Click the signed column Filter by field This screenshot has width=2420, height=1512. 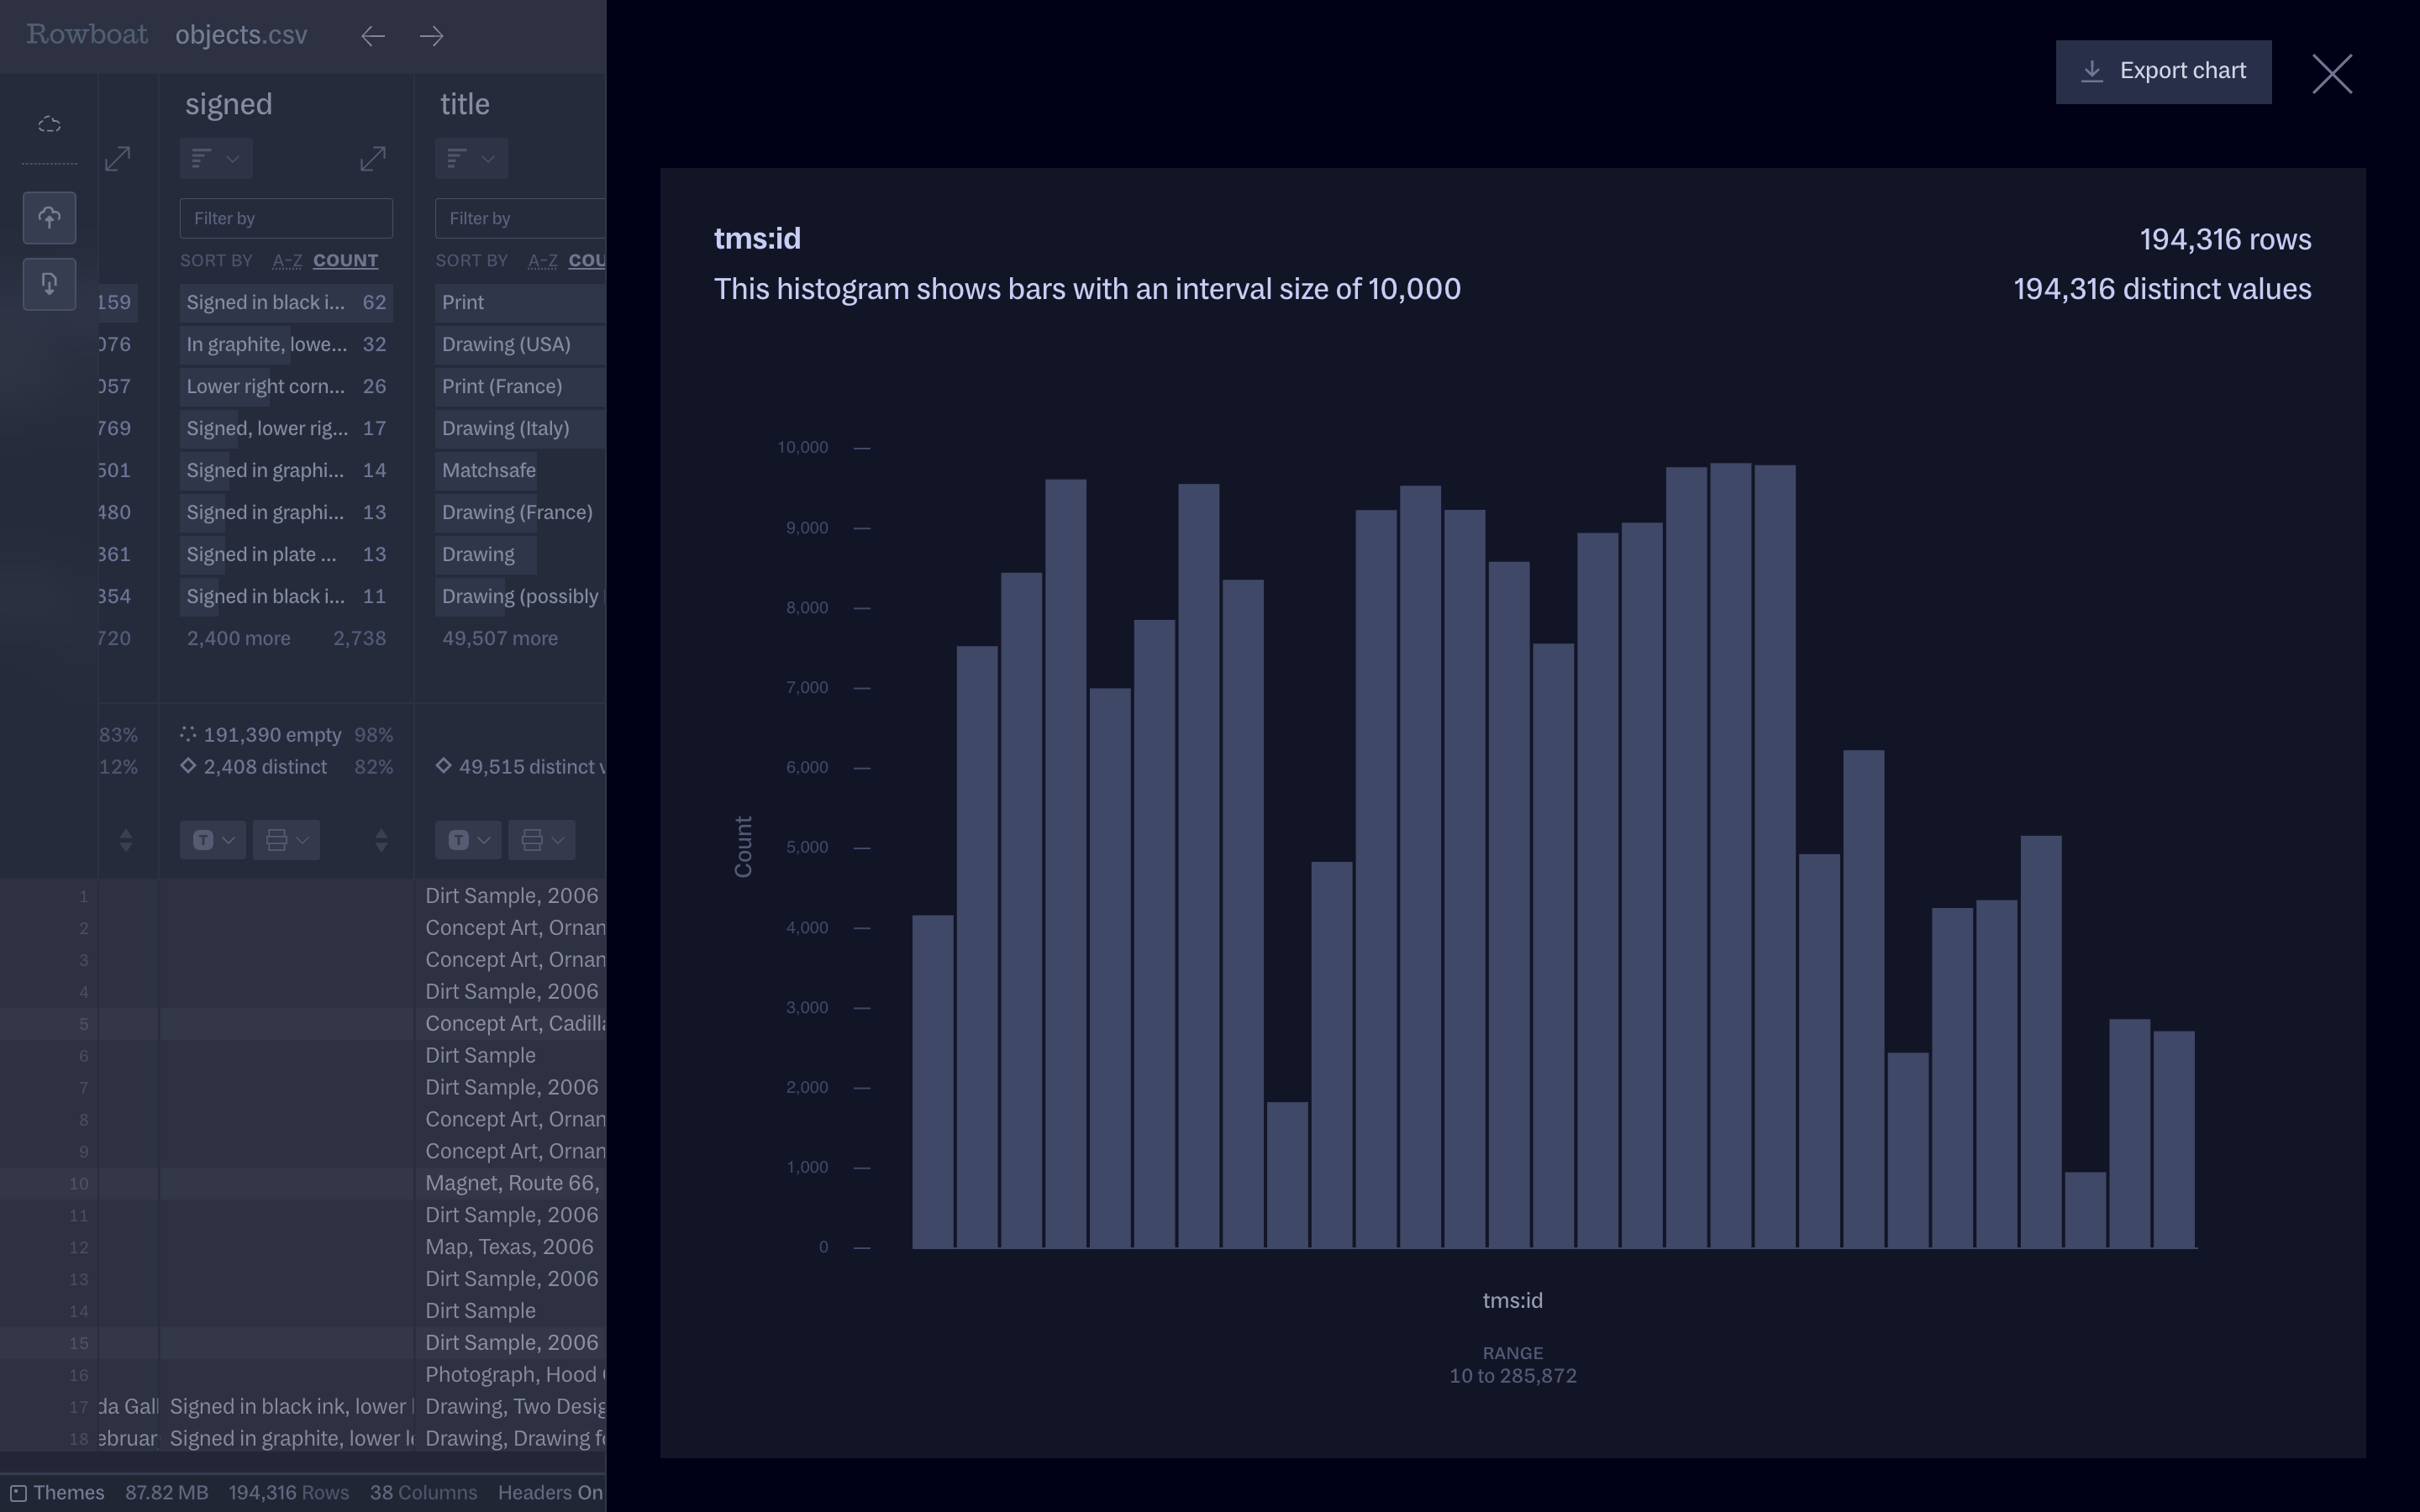click(x=286, y=218)
